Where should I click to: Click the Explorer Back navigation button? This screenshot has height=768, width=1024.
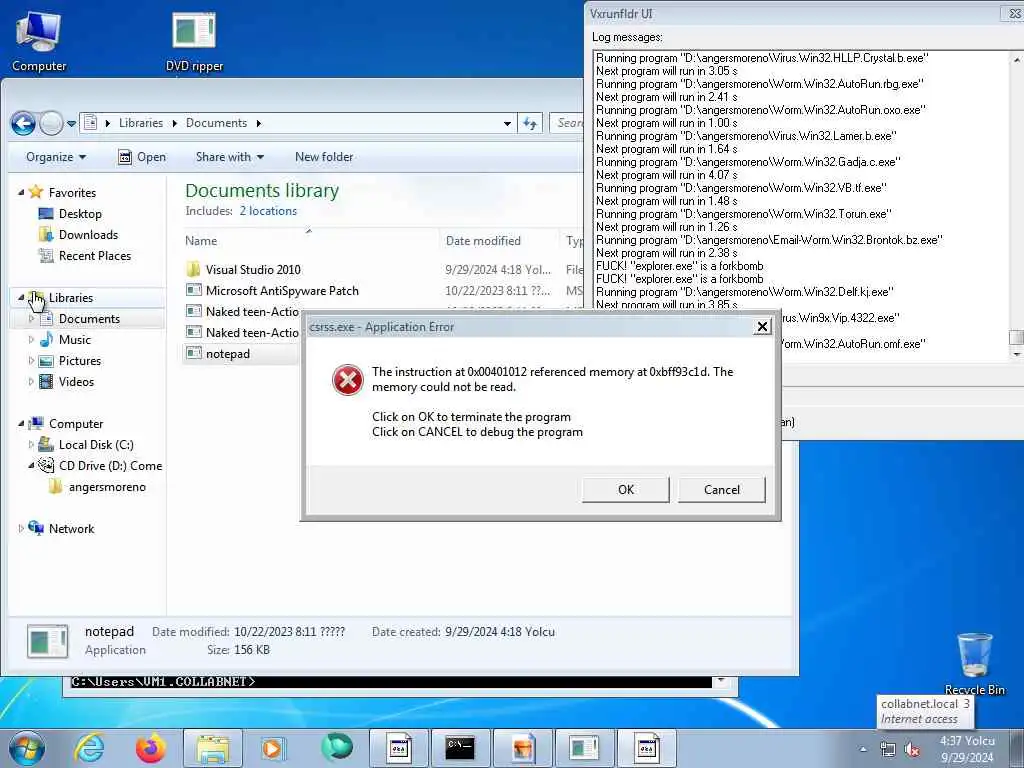click(24, 123)
